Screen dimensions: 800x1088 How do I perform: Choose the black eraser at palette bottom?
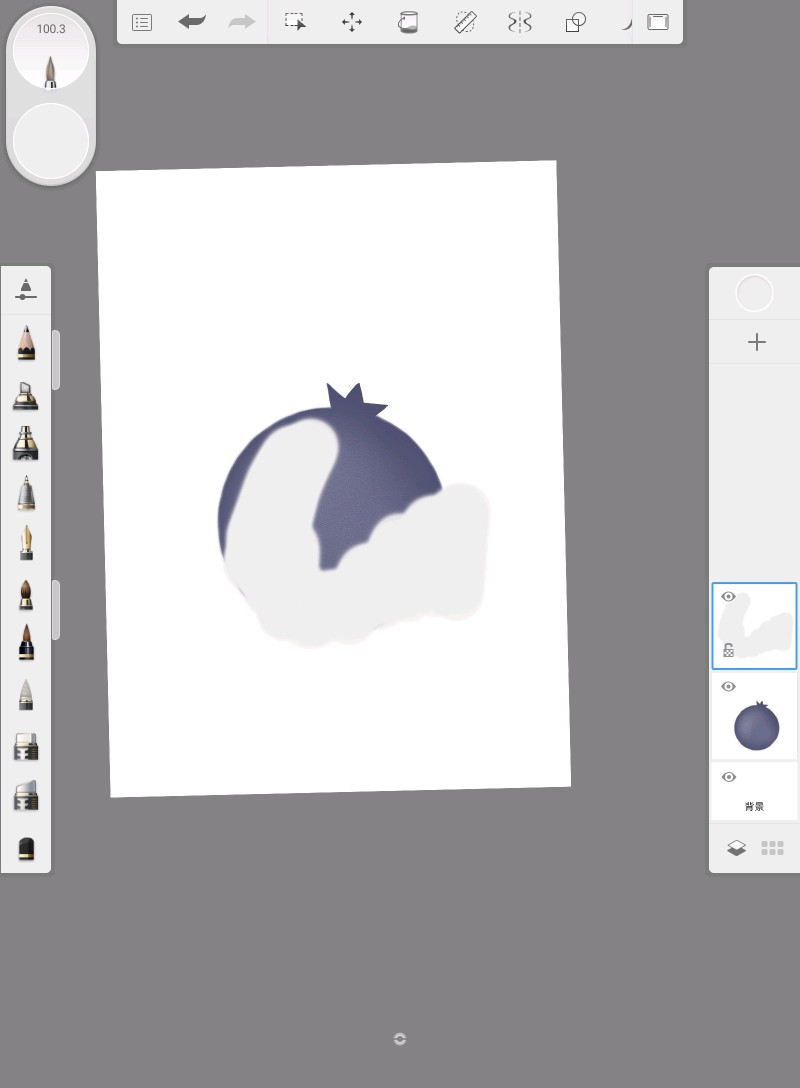pos(26,848)
